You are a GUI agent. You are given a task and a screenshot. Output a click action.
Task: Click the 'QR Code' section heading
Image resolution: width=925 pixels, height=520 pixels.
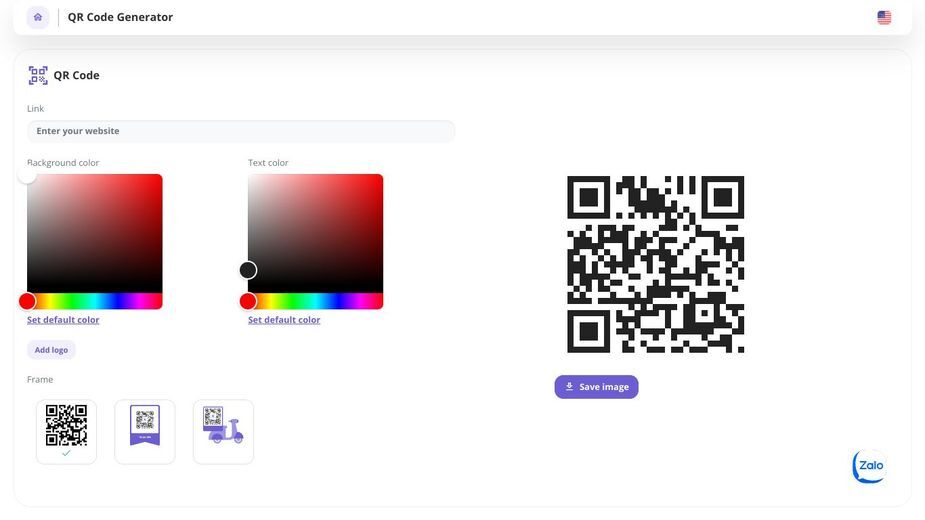click(76, 76)
